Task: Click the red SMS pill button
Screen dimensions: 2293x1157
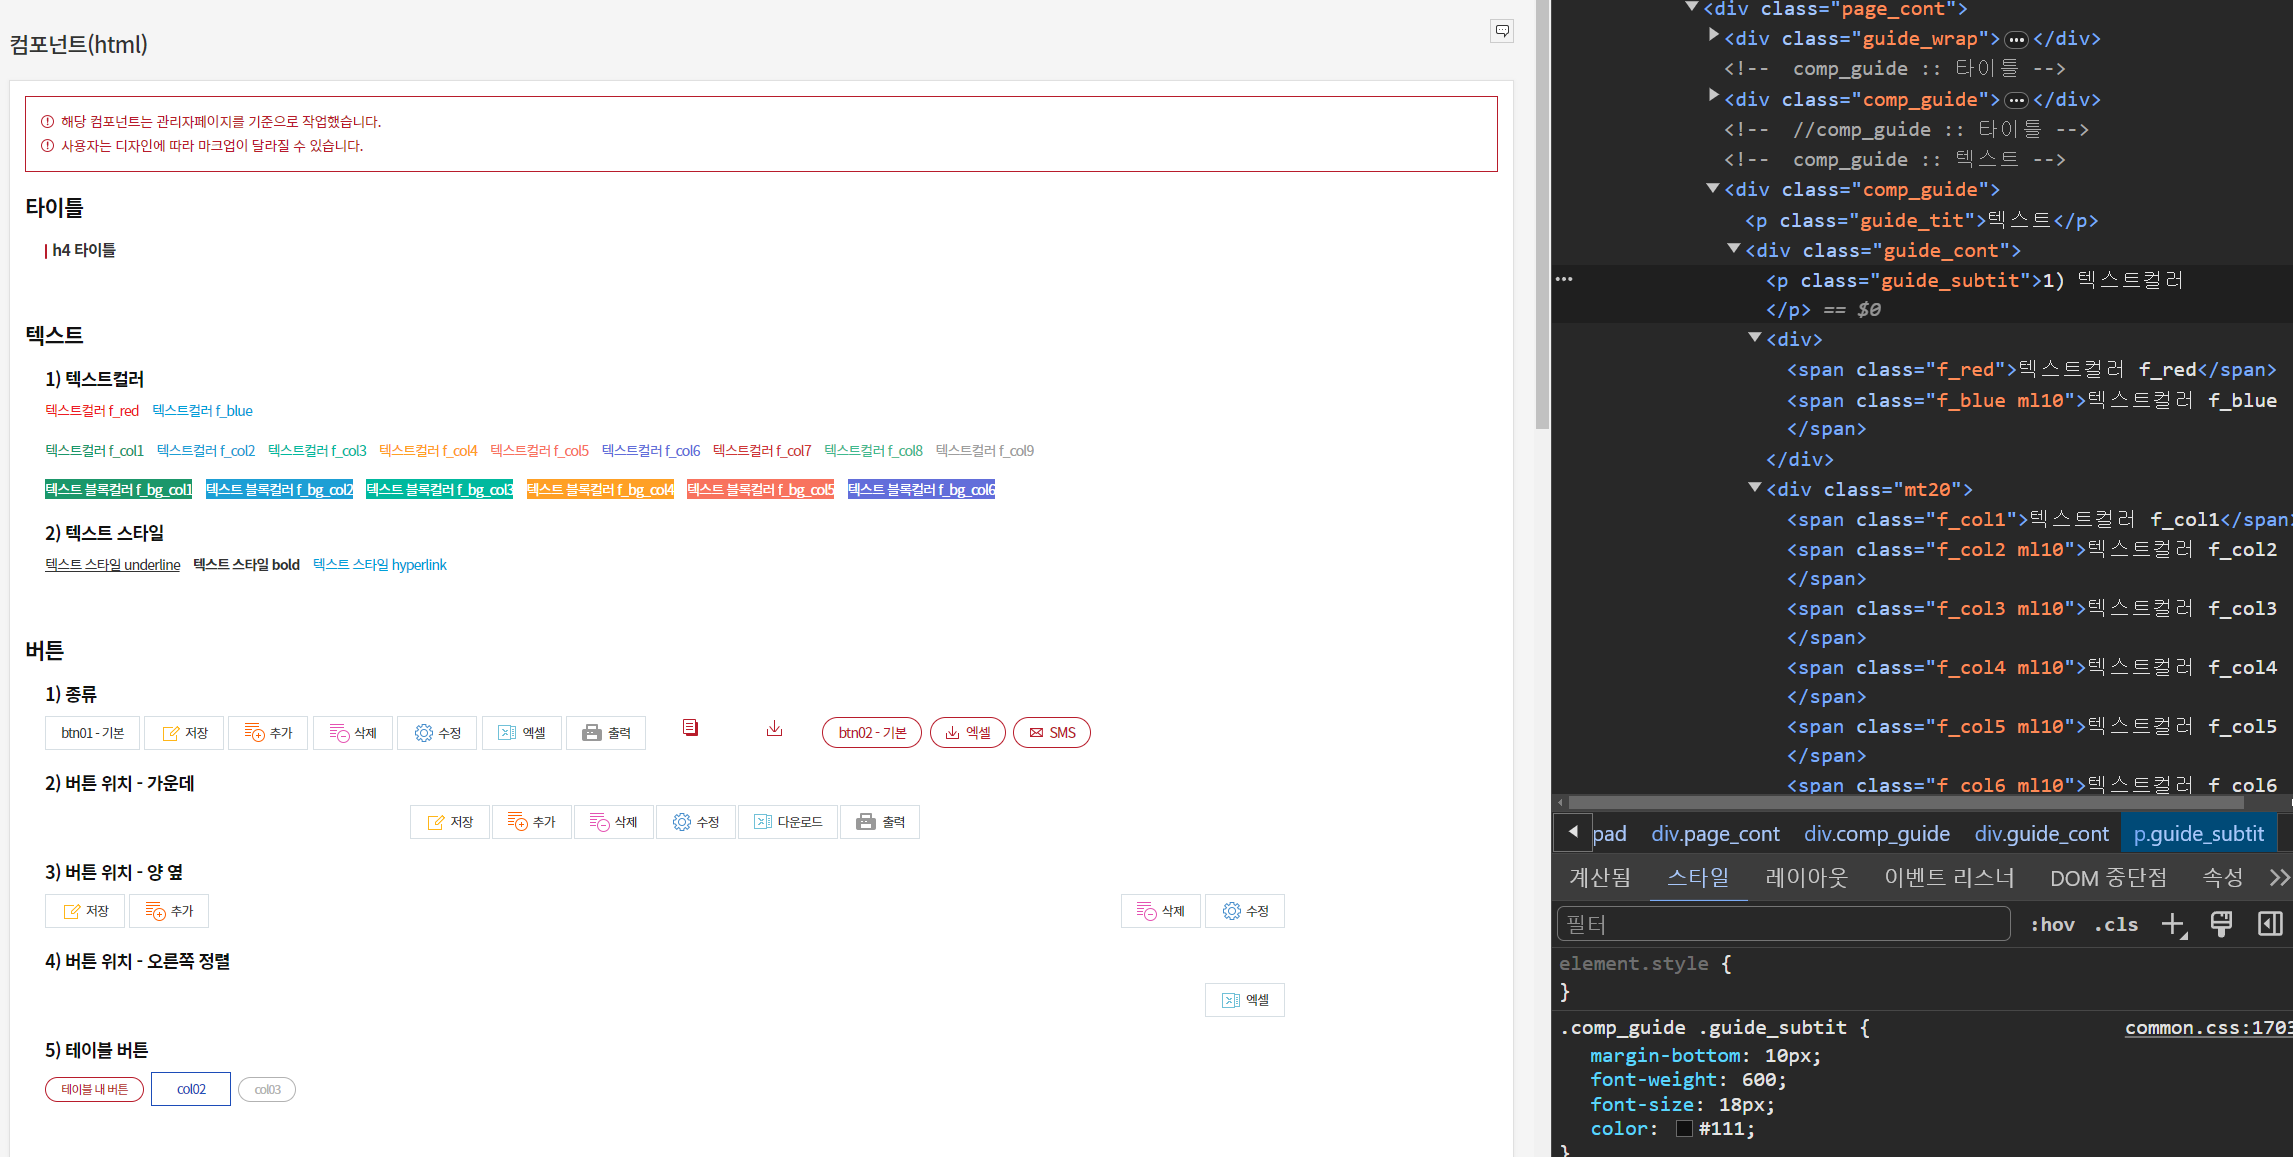Action: [x=1051, y=733]
